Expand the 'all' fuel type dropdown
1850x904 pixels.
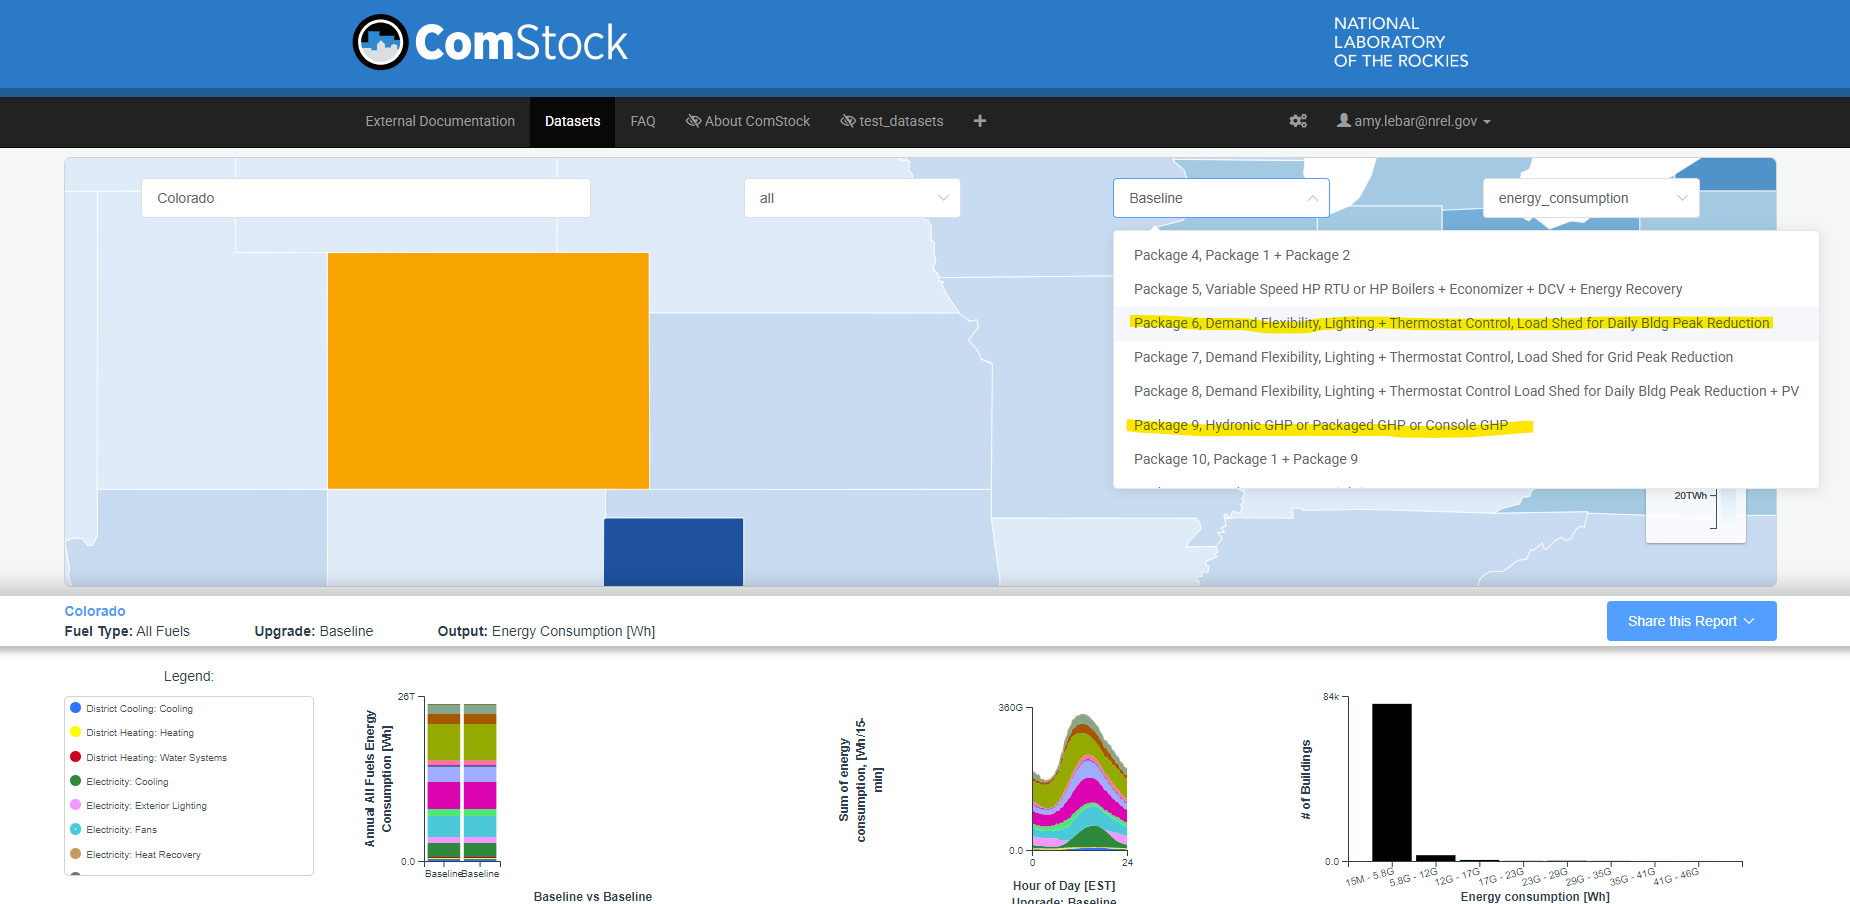point(852,198)
